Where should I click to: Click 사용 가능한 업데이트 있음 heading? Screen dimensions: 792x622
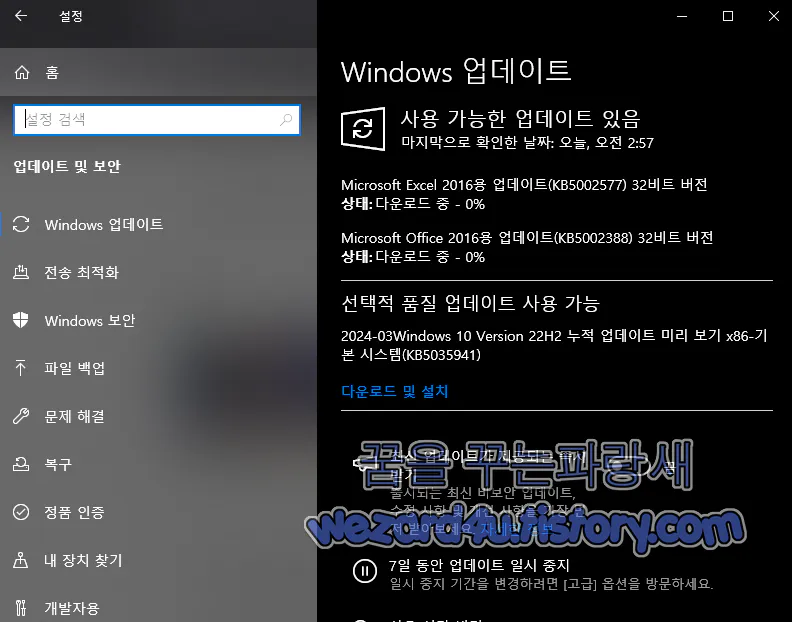tap(520, 119)
